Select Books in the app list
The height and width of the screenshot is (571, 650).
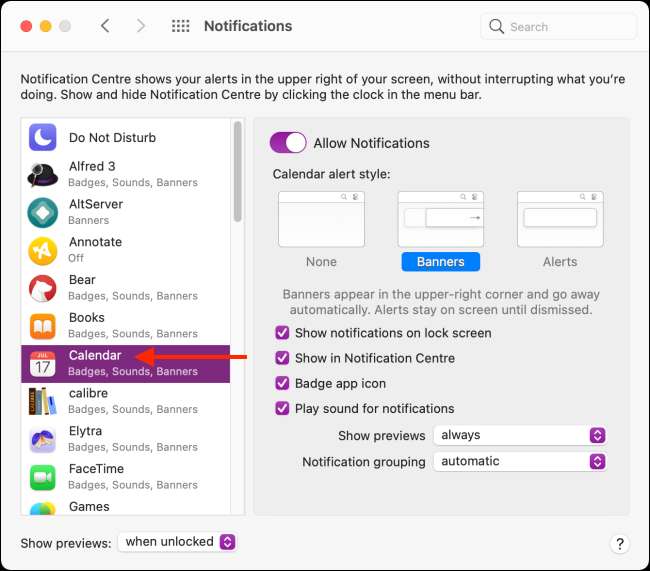point(126,326)
